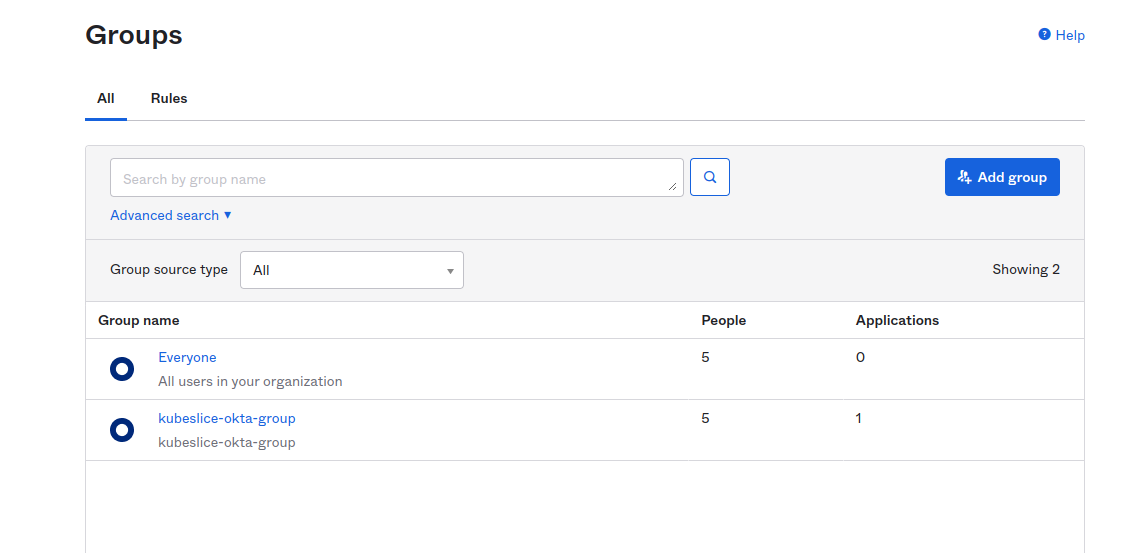Click the People column header
This screenshot has height=553, width=1142.
pyautogui.click(x=723, y=320)
